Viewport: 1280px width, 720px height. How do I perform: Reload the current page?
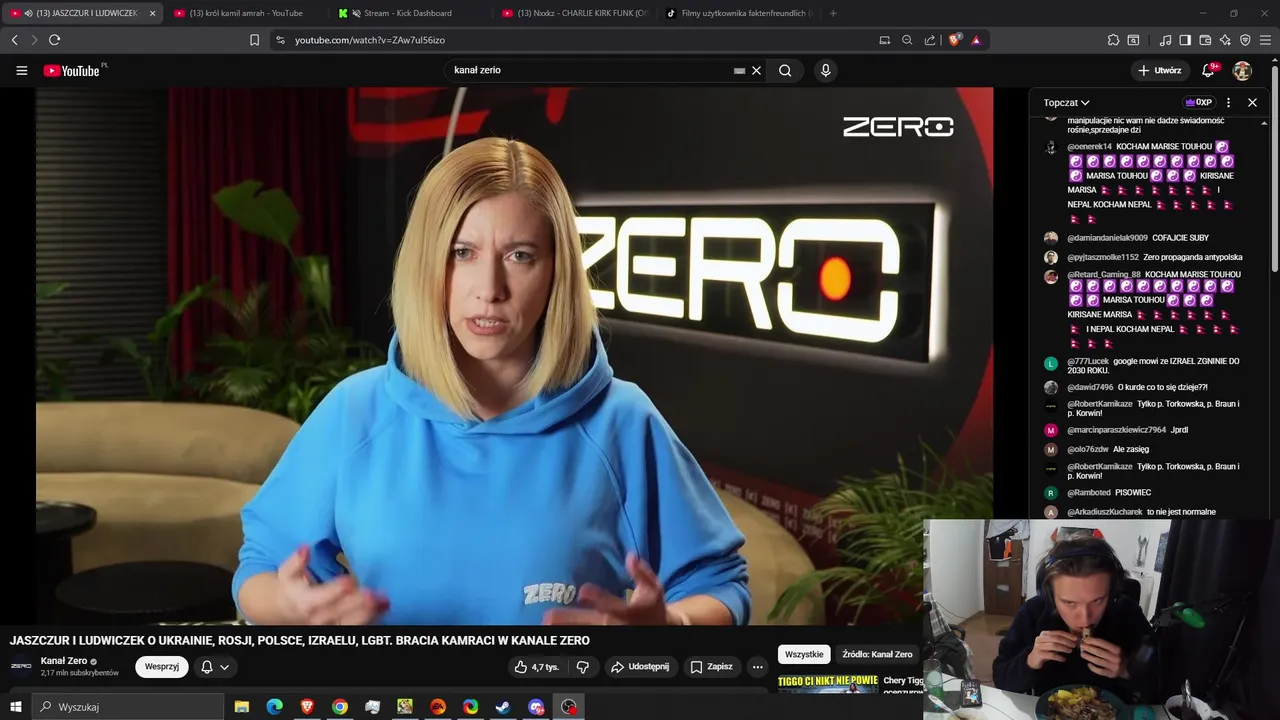point(54,40)
